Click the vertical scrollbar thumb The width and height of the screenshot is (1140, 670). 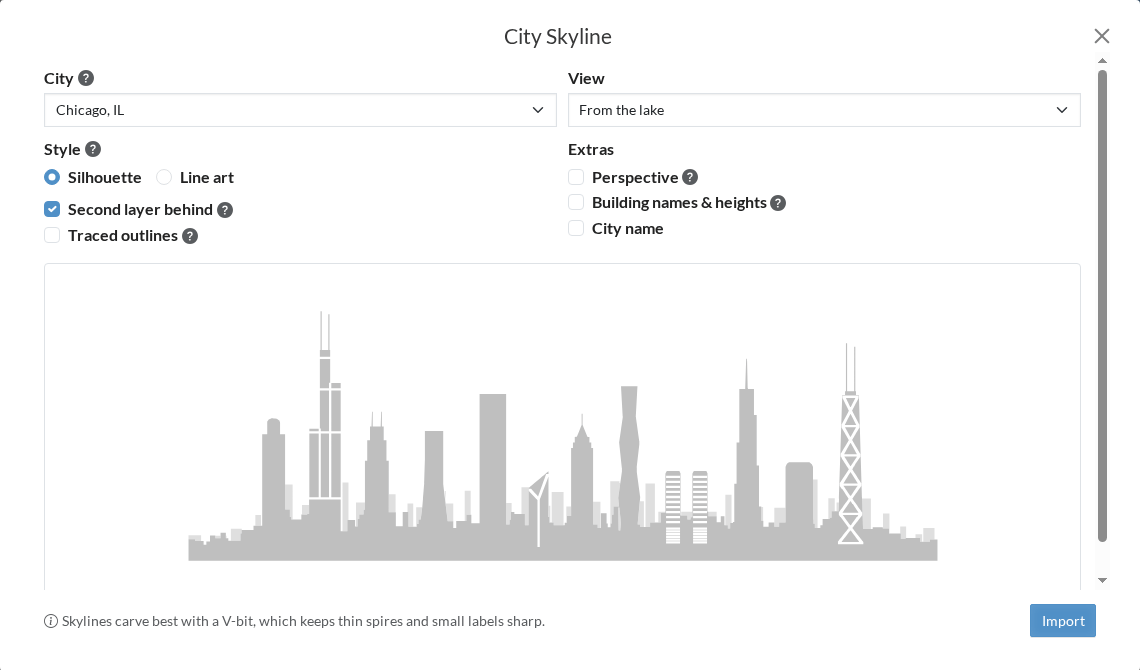pos(1102,305)
